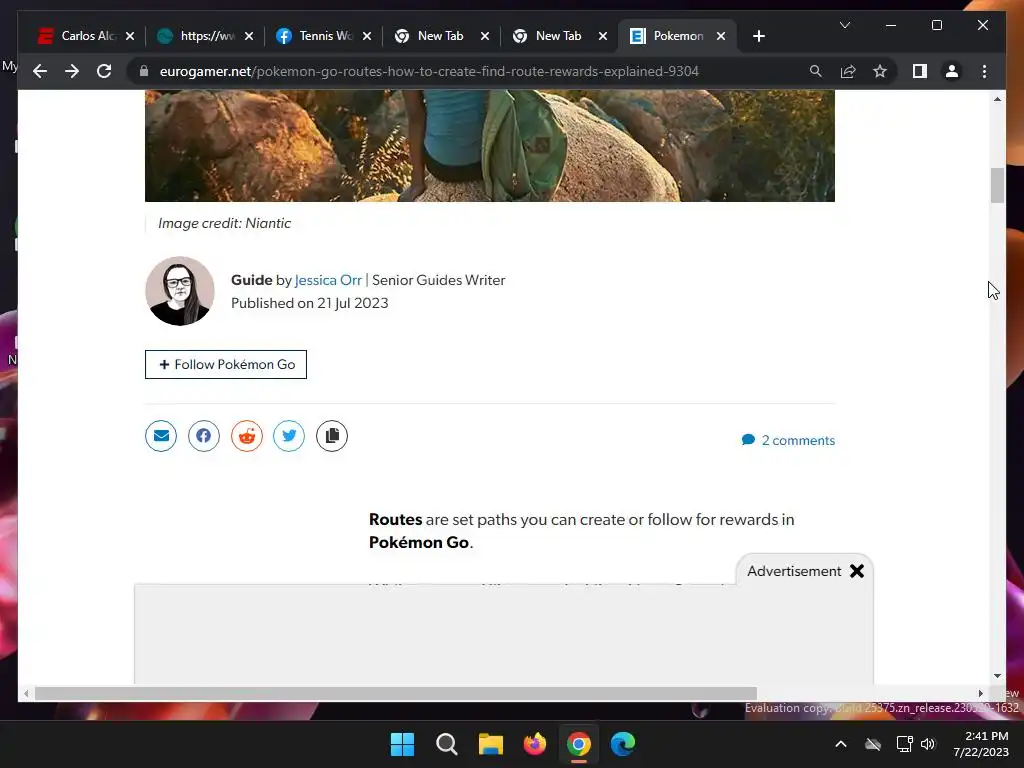
Task: Open Chrome side panel
Action: [x=920, y=71]
